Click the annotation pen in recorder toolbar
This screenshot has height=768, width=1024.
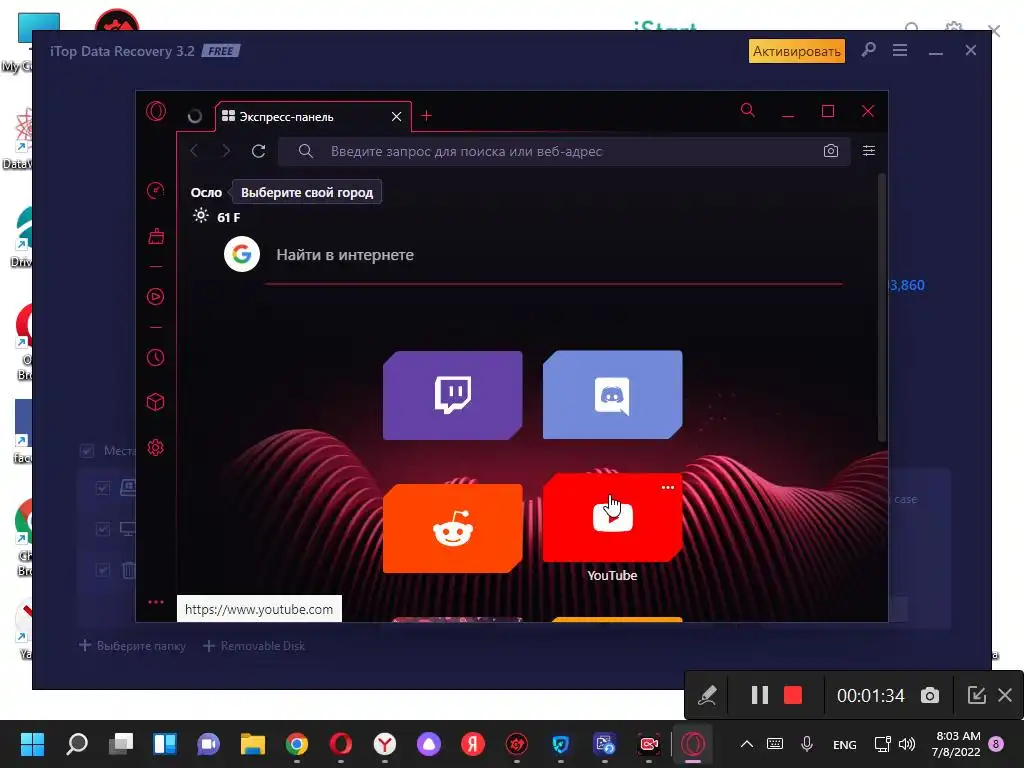[x=707, y=695]
